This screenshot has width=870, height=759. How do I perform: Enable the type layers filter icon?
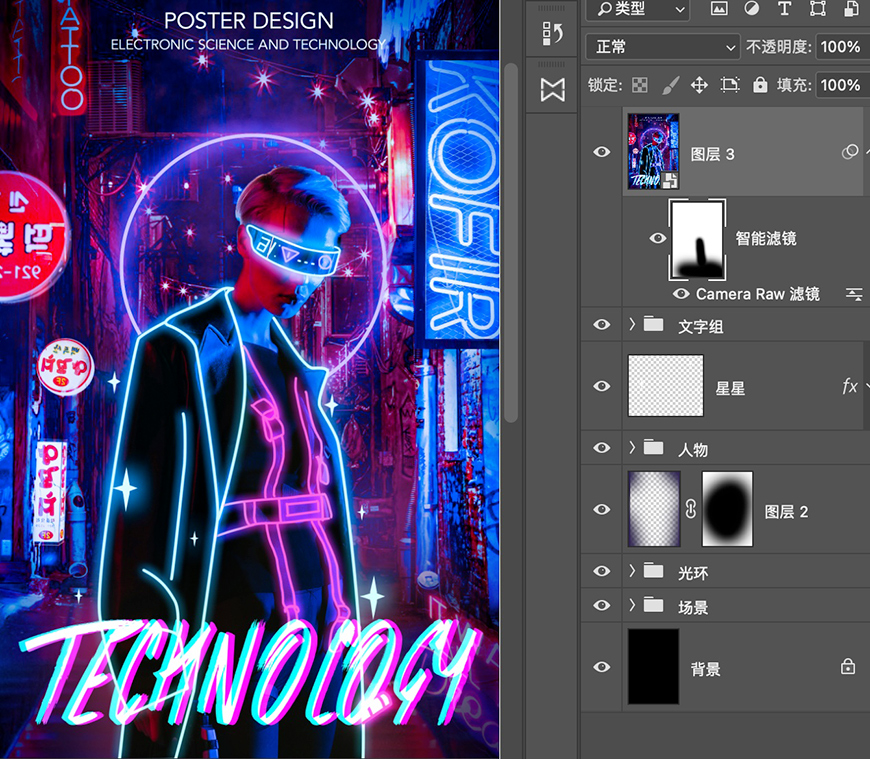click(x=783, y=9)
